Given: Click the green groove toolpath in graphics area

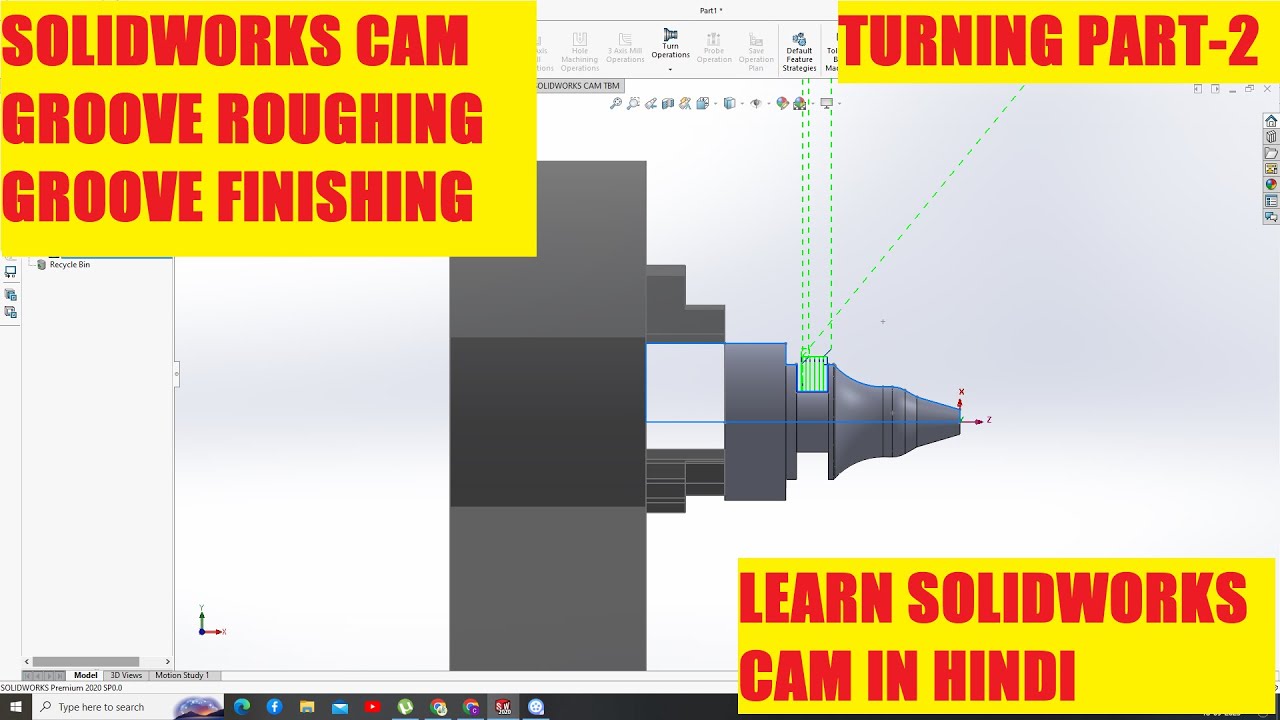Looking at the screenshot, I should point(814,374).
